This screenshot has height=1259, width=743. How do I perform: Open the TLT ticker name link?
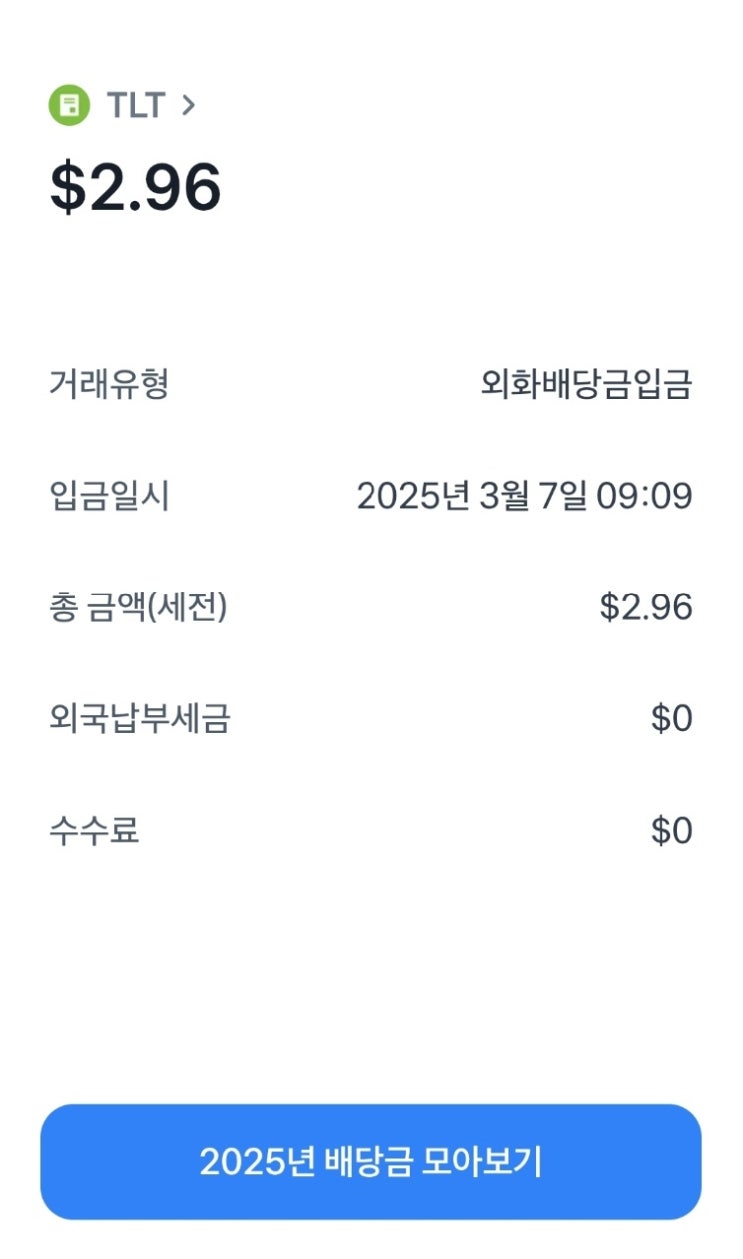[x=135, y=106]
